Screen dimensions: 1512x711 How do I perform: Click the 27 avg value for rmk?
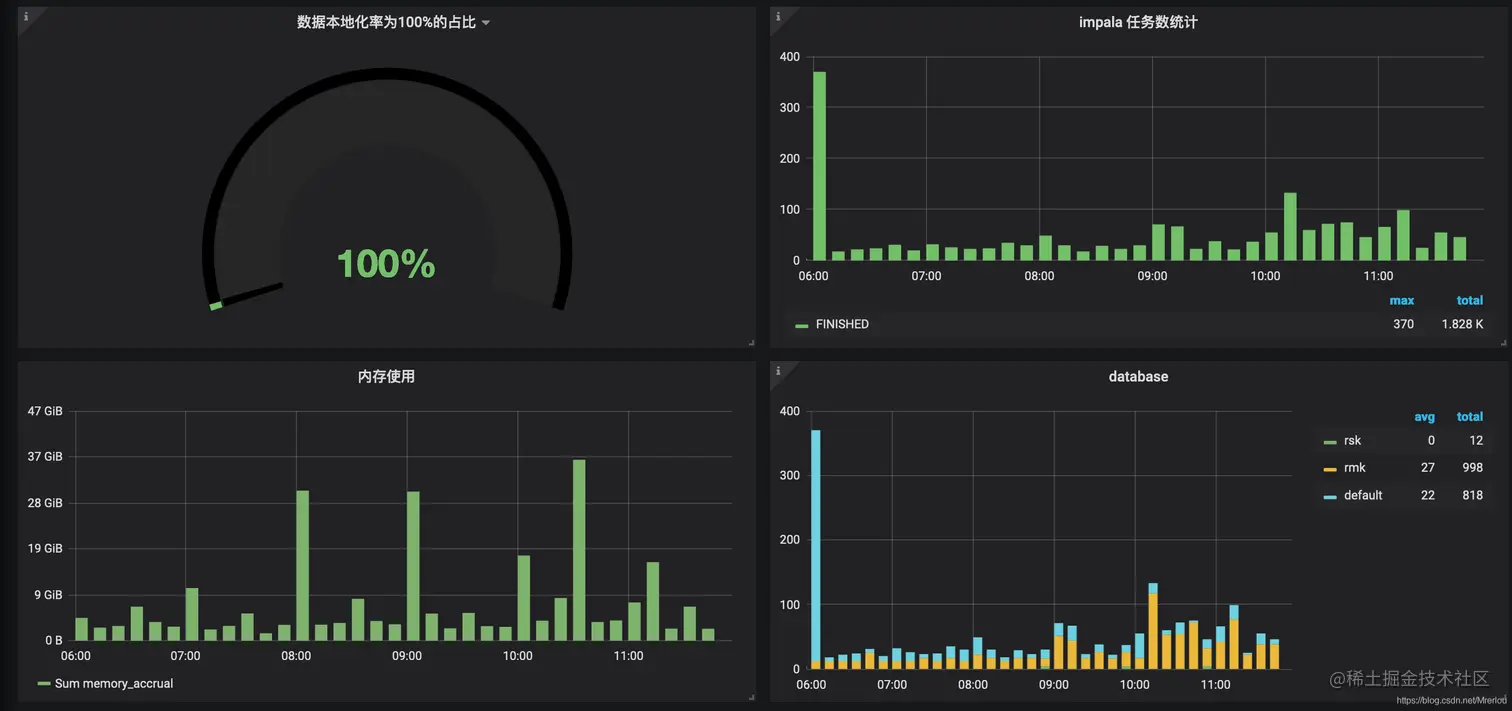tap(1428, 468)
